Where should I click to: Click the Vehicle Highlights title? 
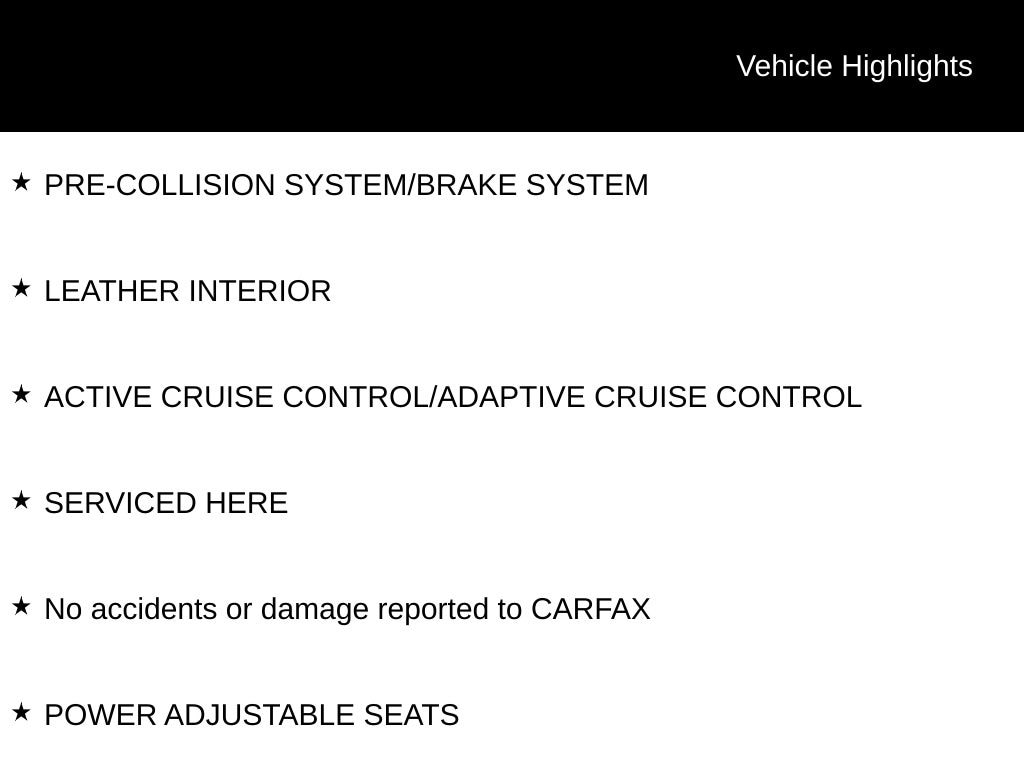[x=854, y=67]
